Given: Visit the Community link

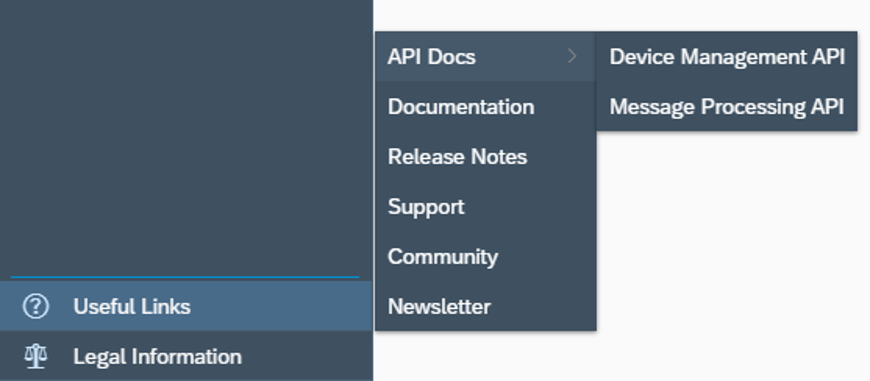Looking at the screenshot, I should tap(485, 256).
